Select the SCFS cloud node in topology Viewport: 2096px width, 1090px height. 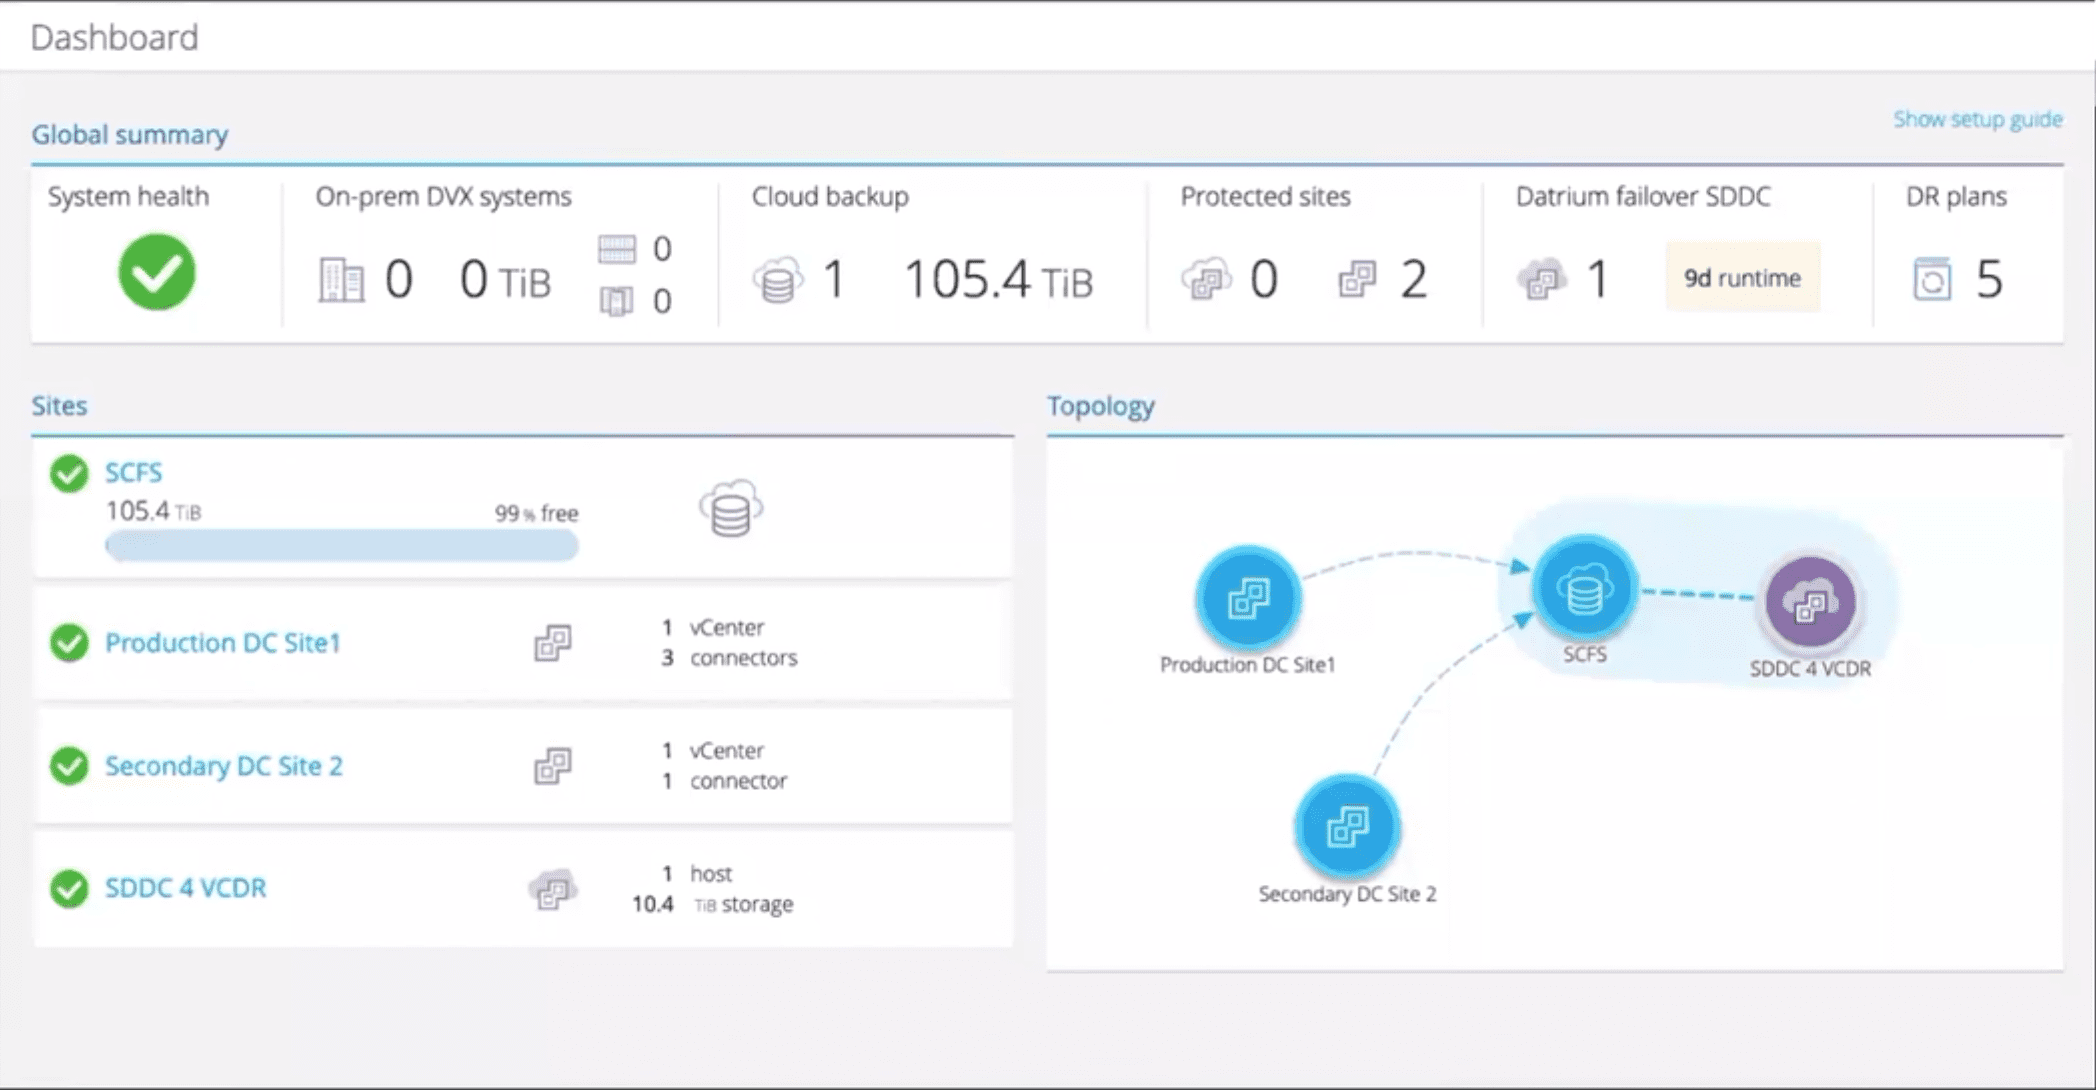(x=1584, y=590)
